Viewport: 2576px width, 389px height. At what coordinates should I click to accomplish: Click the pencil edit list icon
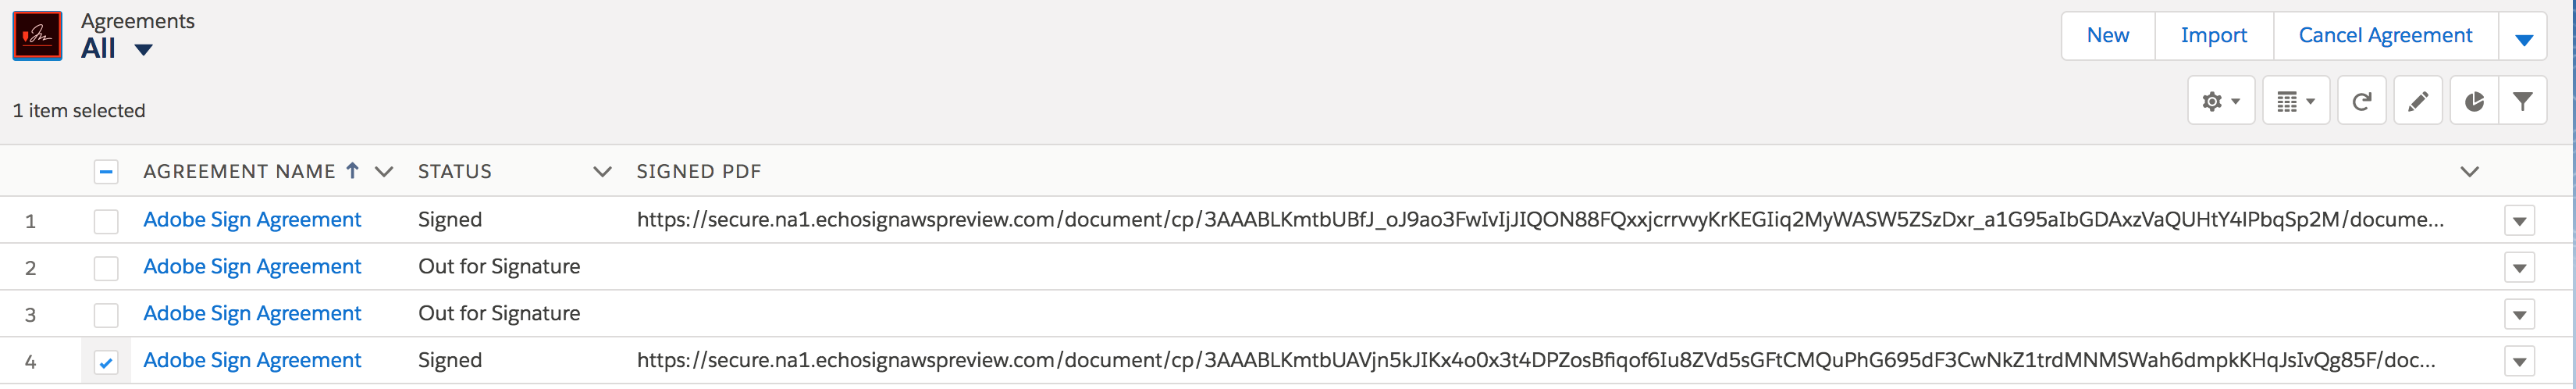pyautogui.click(x=2417, y=101)
